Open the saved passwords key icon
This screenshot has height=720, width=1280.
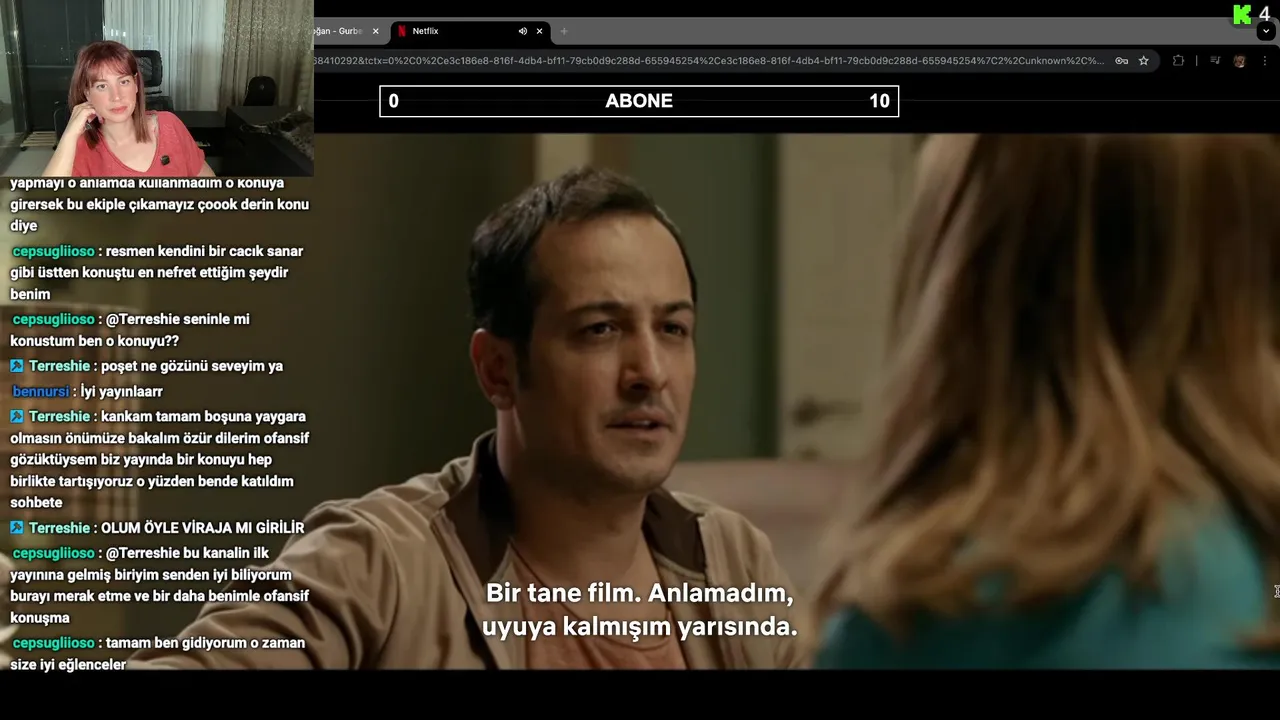[x=1122, y=60]
